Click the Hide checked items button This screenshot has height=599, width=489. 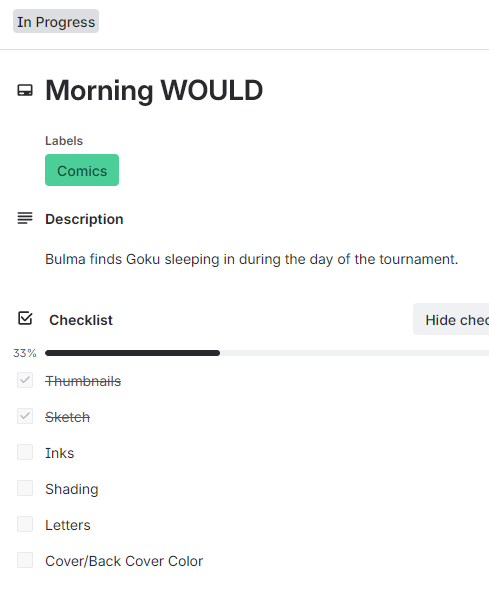(451, 319)
